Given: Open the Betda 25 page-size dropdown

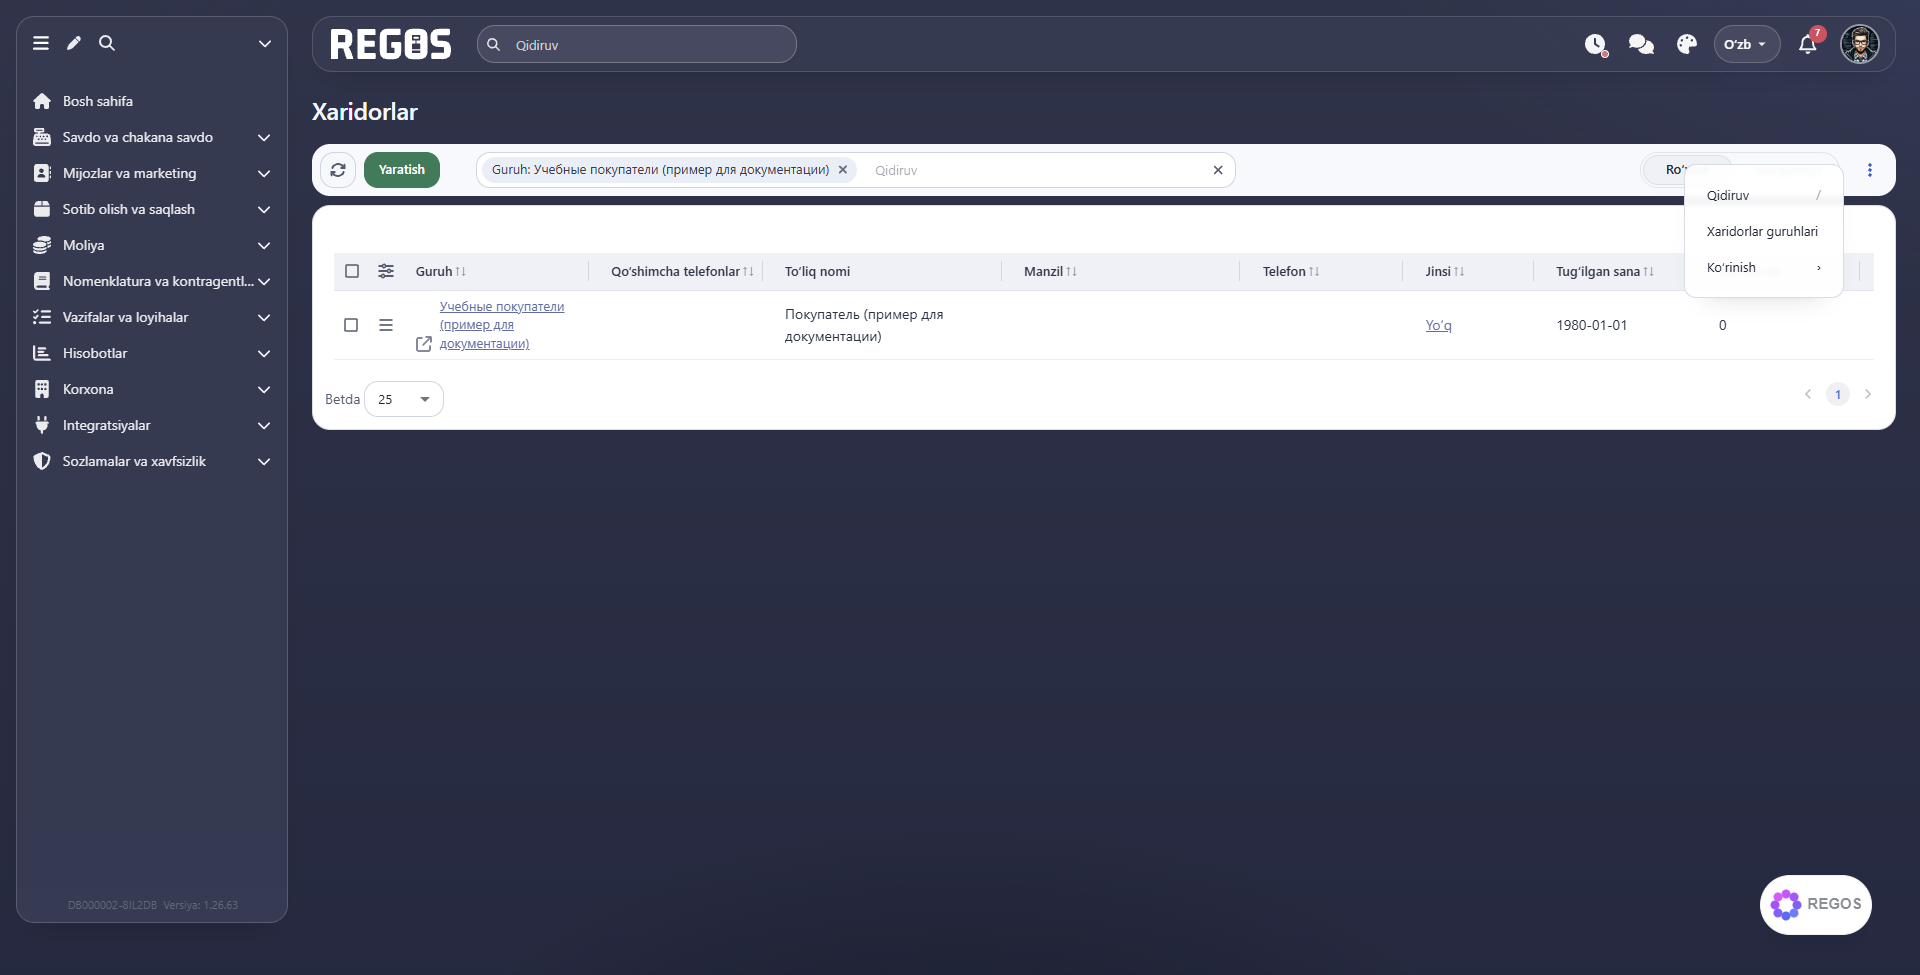Looking at the screenshot, I should 404,399.
